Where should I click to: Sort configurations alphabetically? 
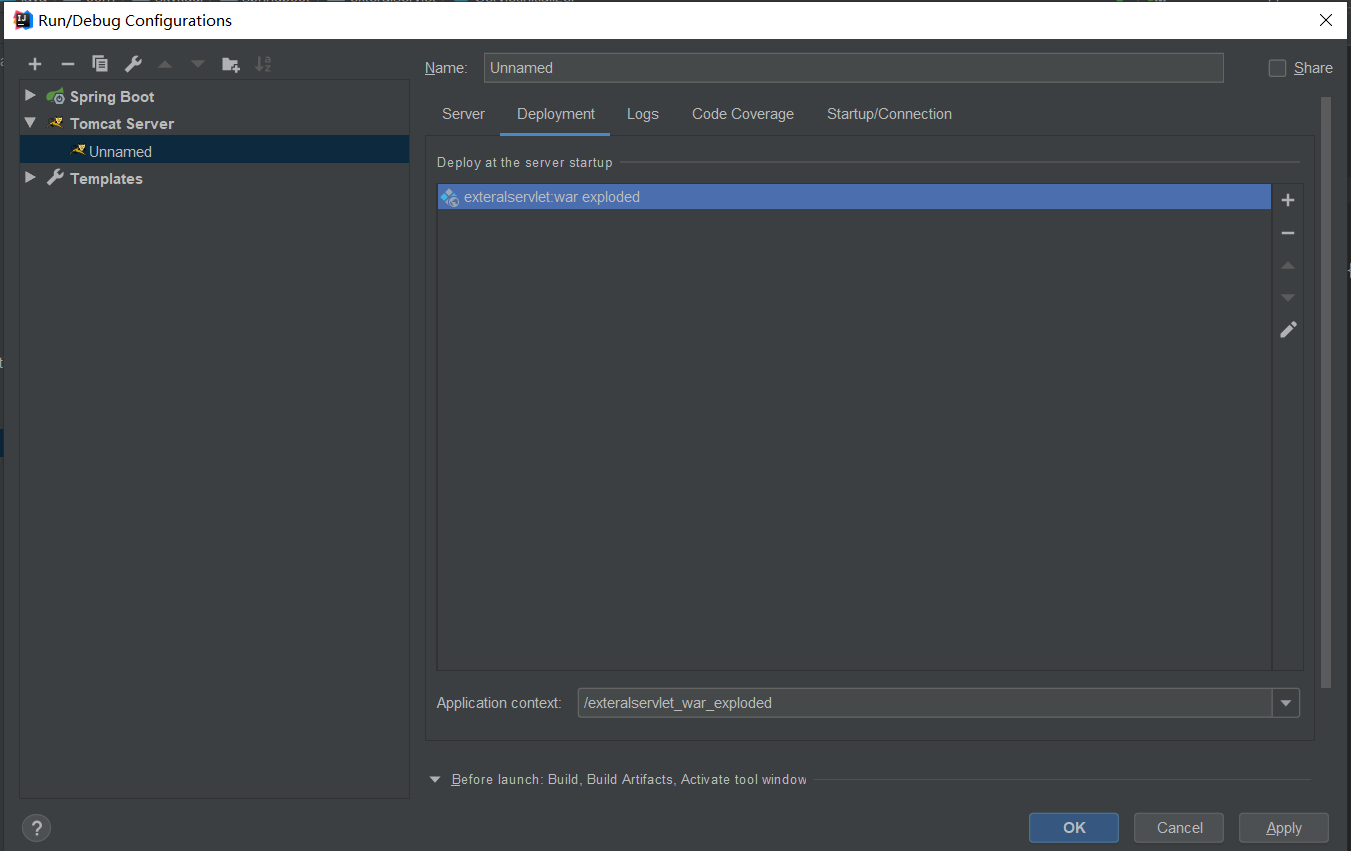263,64
